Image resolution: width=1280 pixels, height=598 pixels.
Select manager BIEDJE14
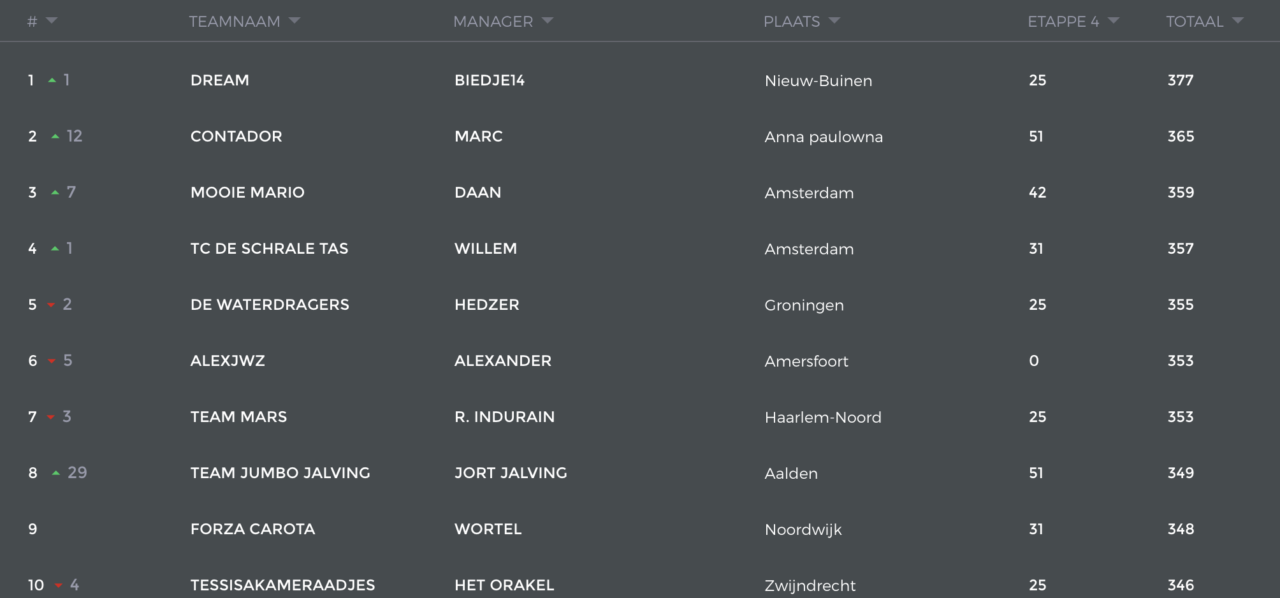point(489,80)
